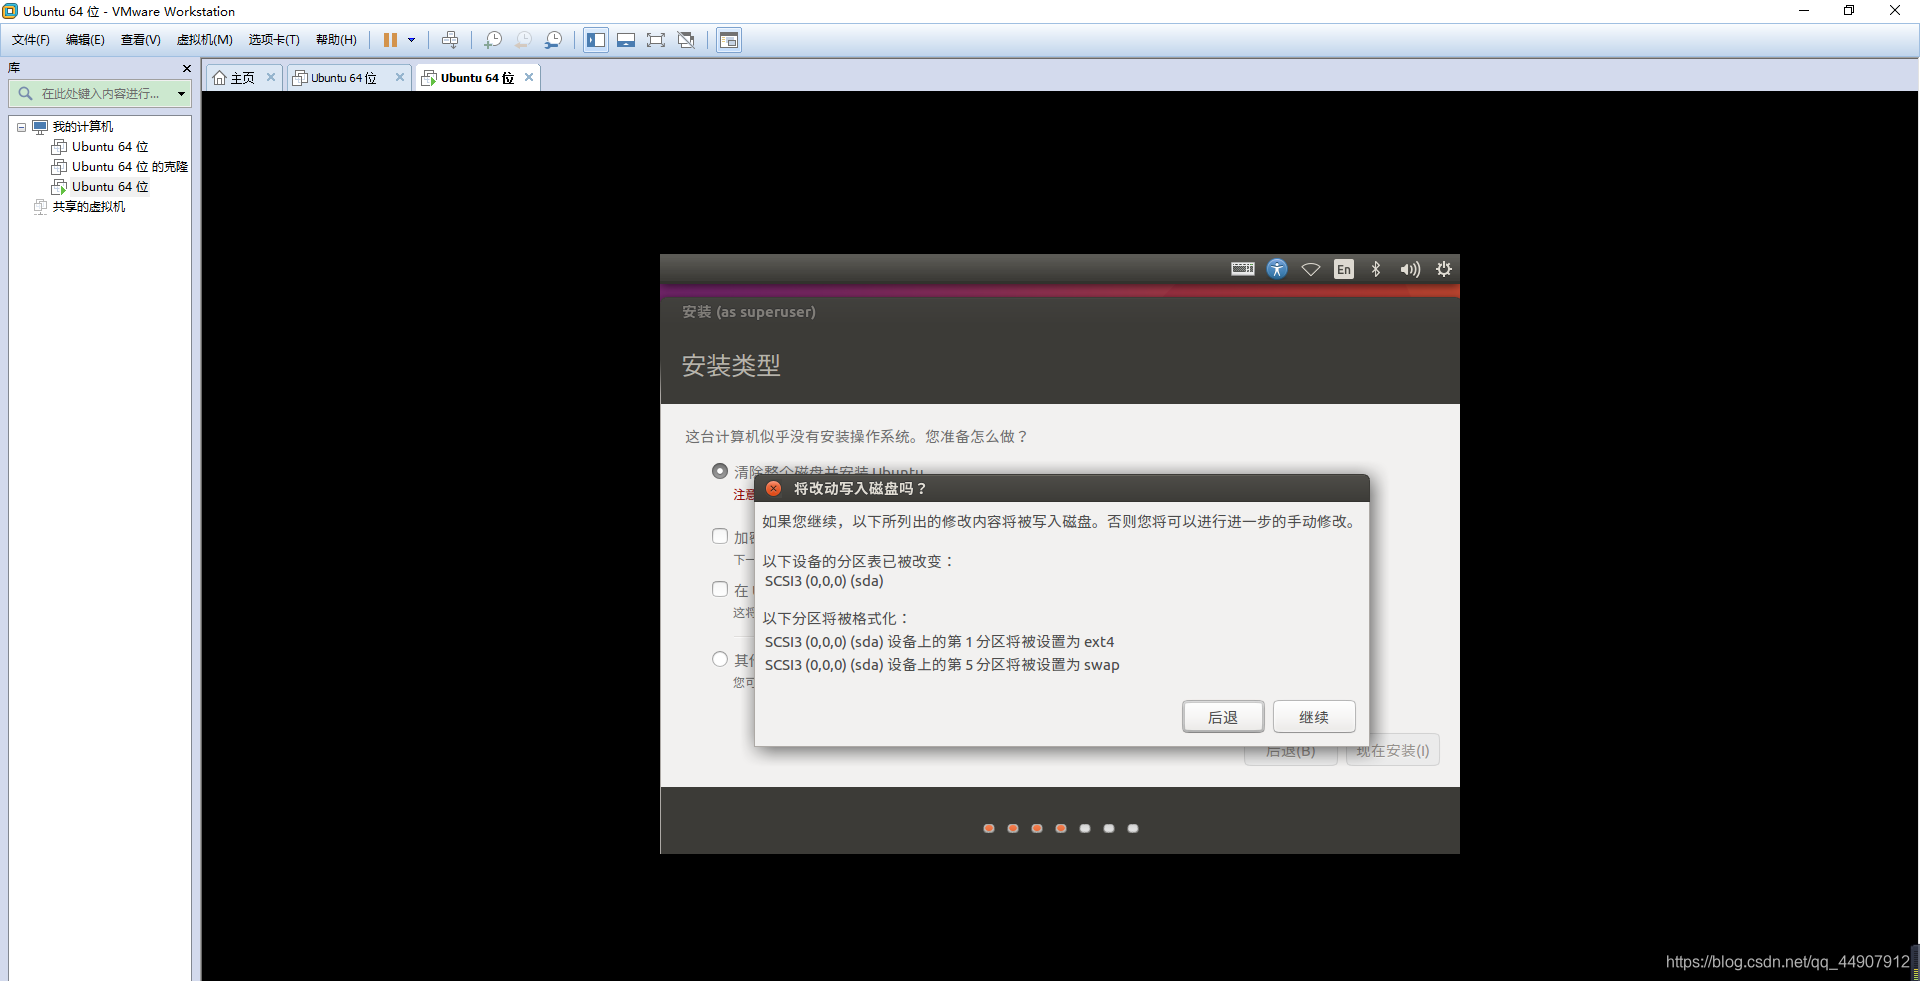Click the library search input field

(x=98, y=94)
